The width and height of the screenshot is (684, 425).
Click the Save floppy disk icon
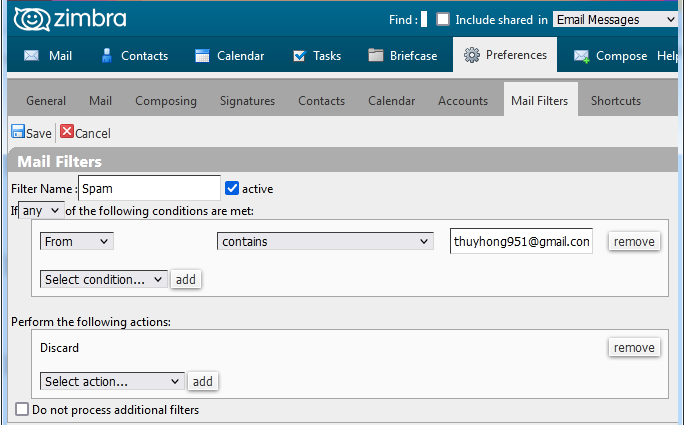(18, 131)
